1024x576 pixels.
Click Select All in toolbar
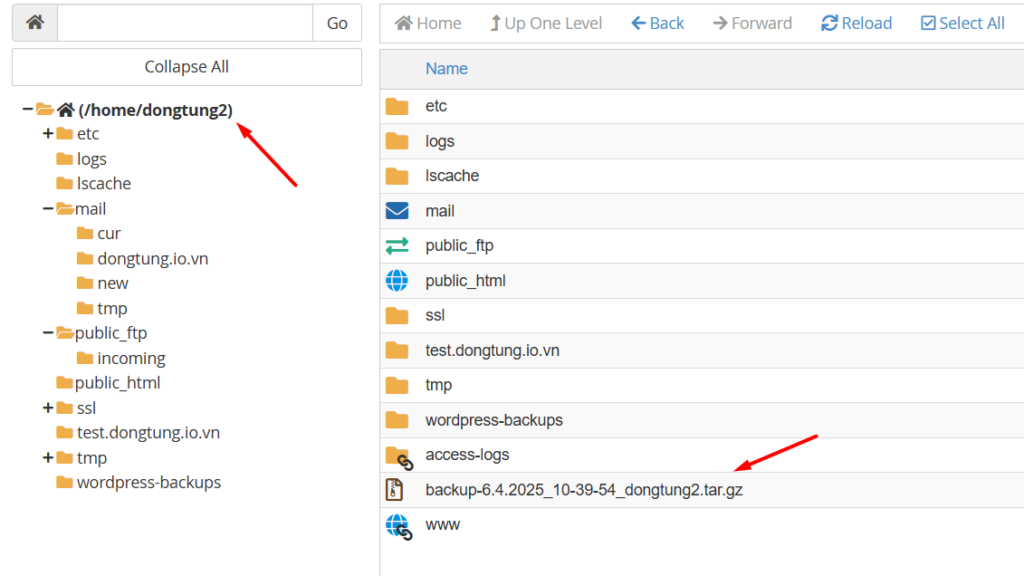pyautogui.click(x=963, y=24)
